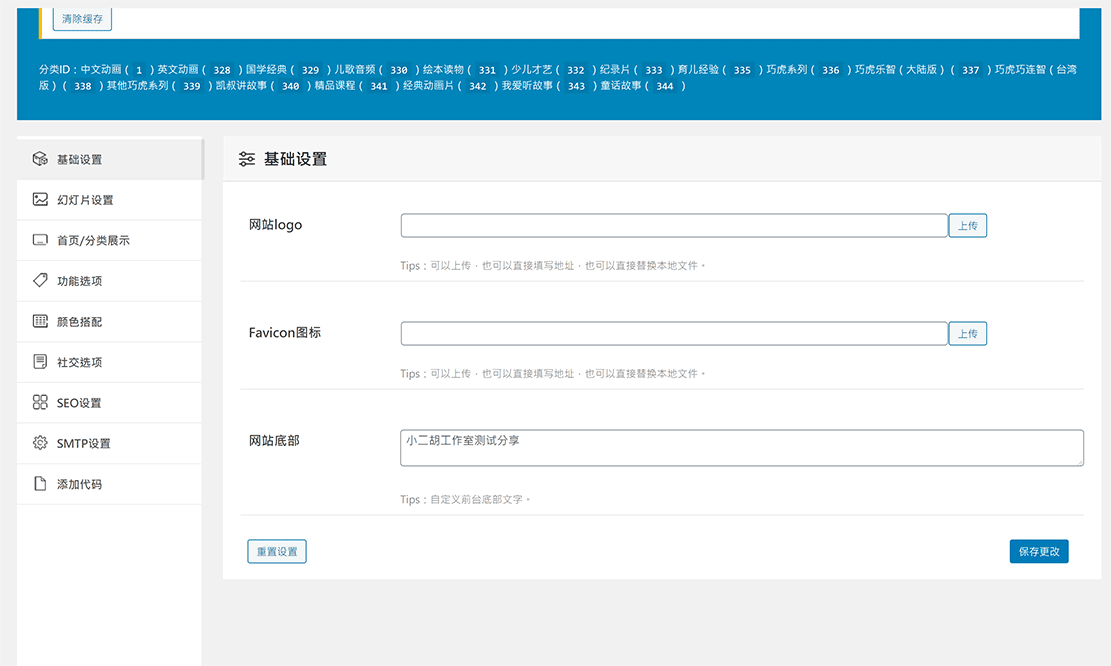The width and height of the screenshot is (1111, 666).
Task: Click the cube icon beside 基础设置
Action: 42,159
